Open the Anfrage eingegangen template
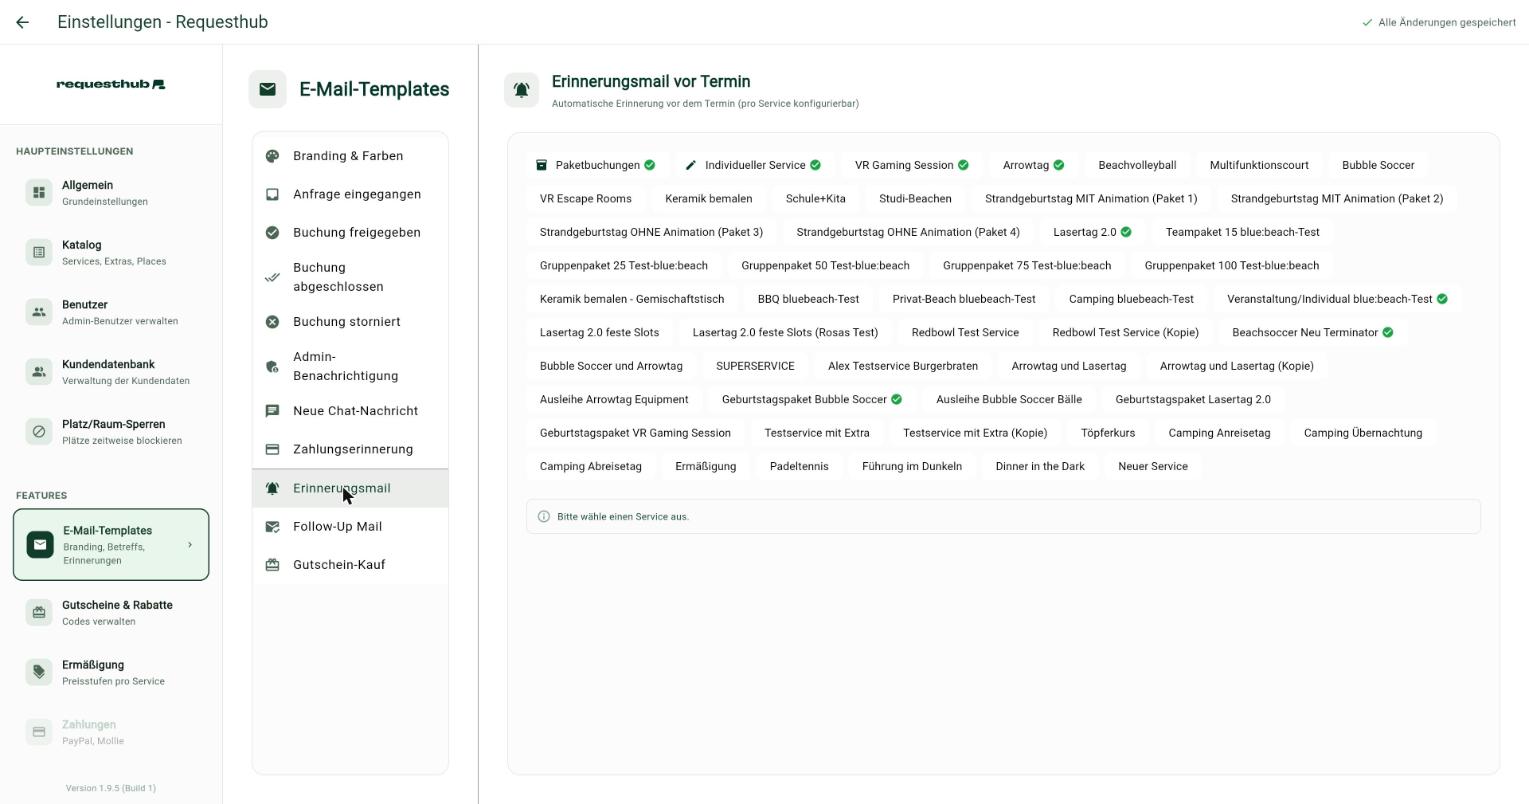Image resolution: width=1529 pixels, height=804 pixels. pos(350,194)
